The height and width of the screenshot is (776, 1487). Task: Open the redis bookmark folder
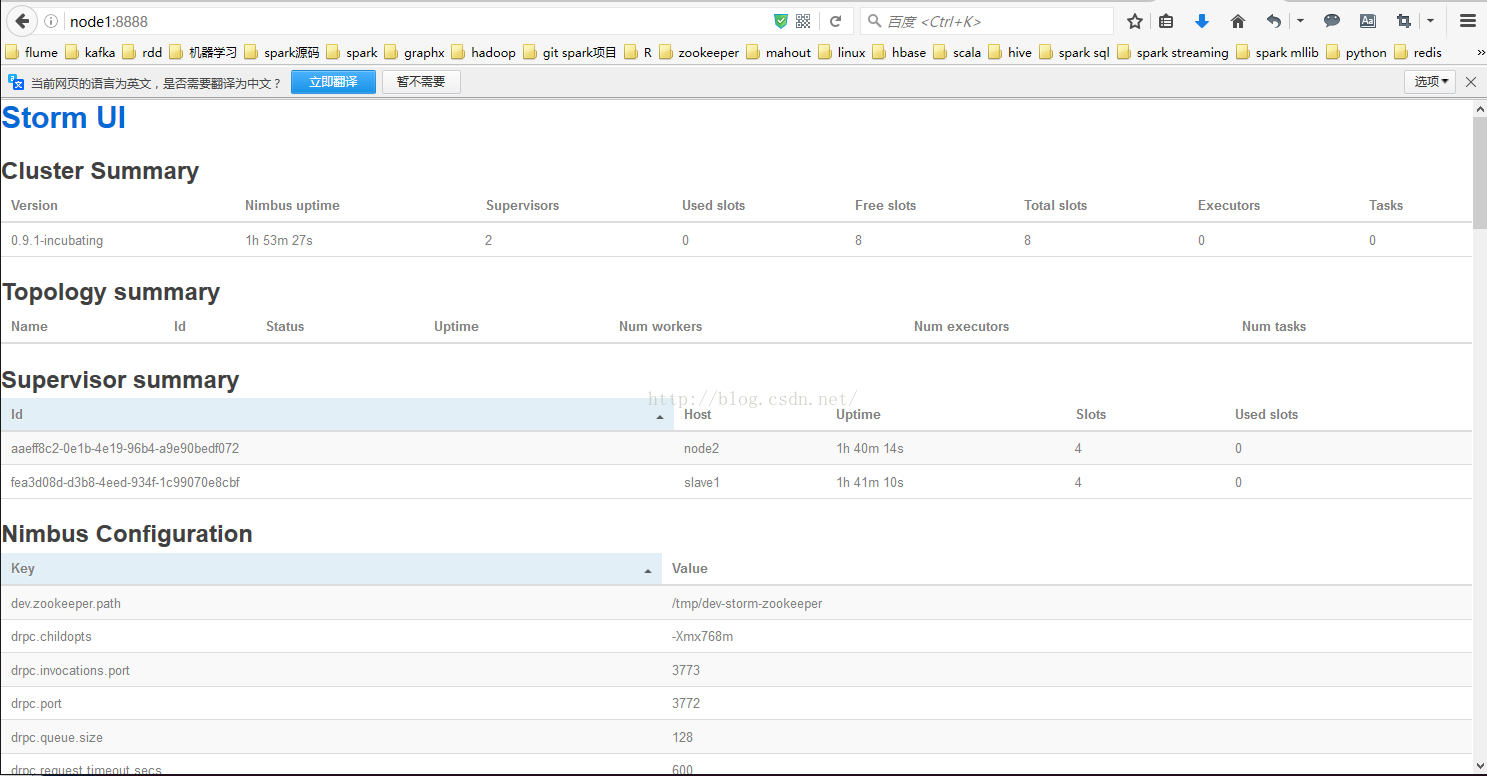click(1418, 53)
